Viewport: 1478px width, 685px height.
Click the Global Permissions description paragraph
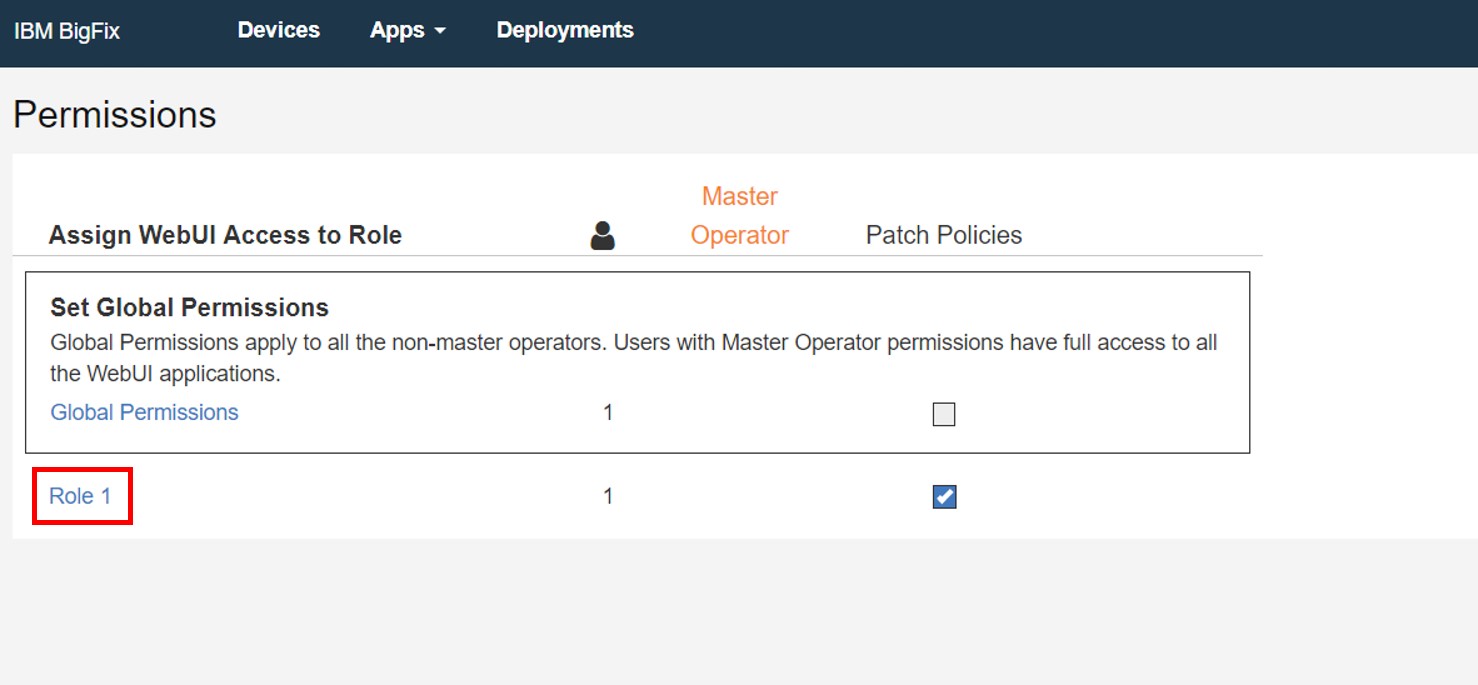(x=633, y=358)
